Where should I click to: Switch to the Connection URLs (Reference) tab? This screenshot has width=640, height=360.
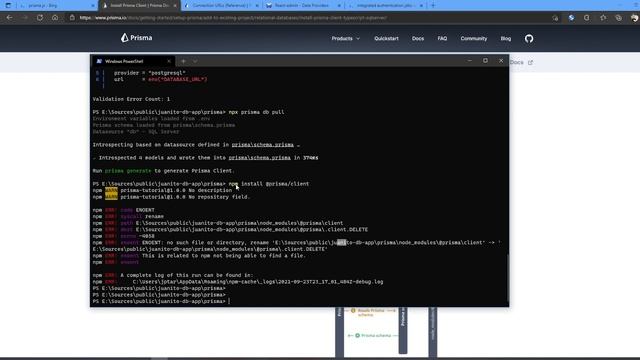coord(221,6)
